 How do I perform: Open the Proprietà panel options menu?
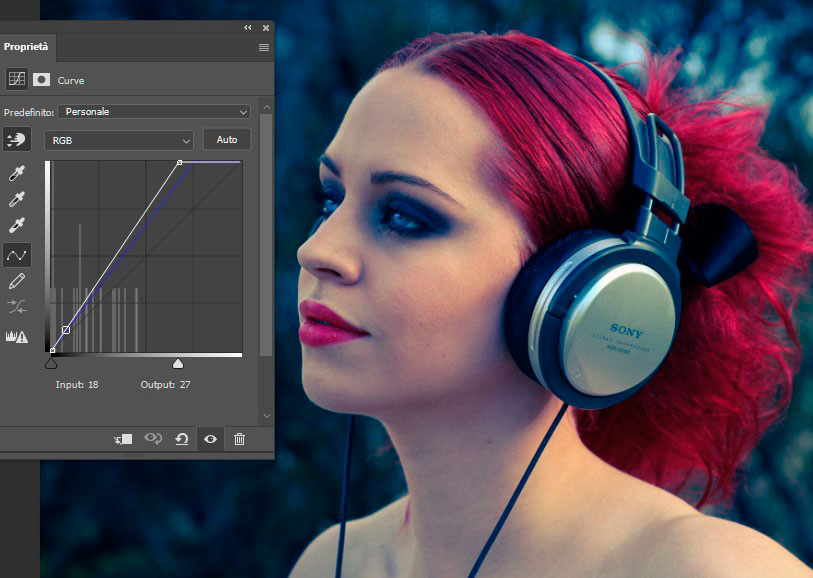(264, 48)
